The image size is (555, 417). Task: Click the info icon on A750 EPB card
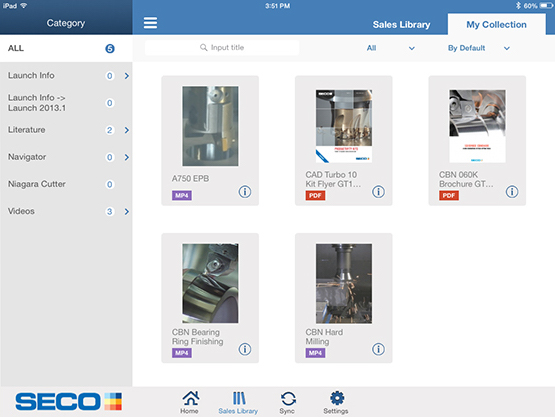[245, 192]
